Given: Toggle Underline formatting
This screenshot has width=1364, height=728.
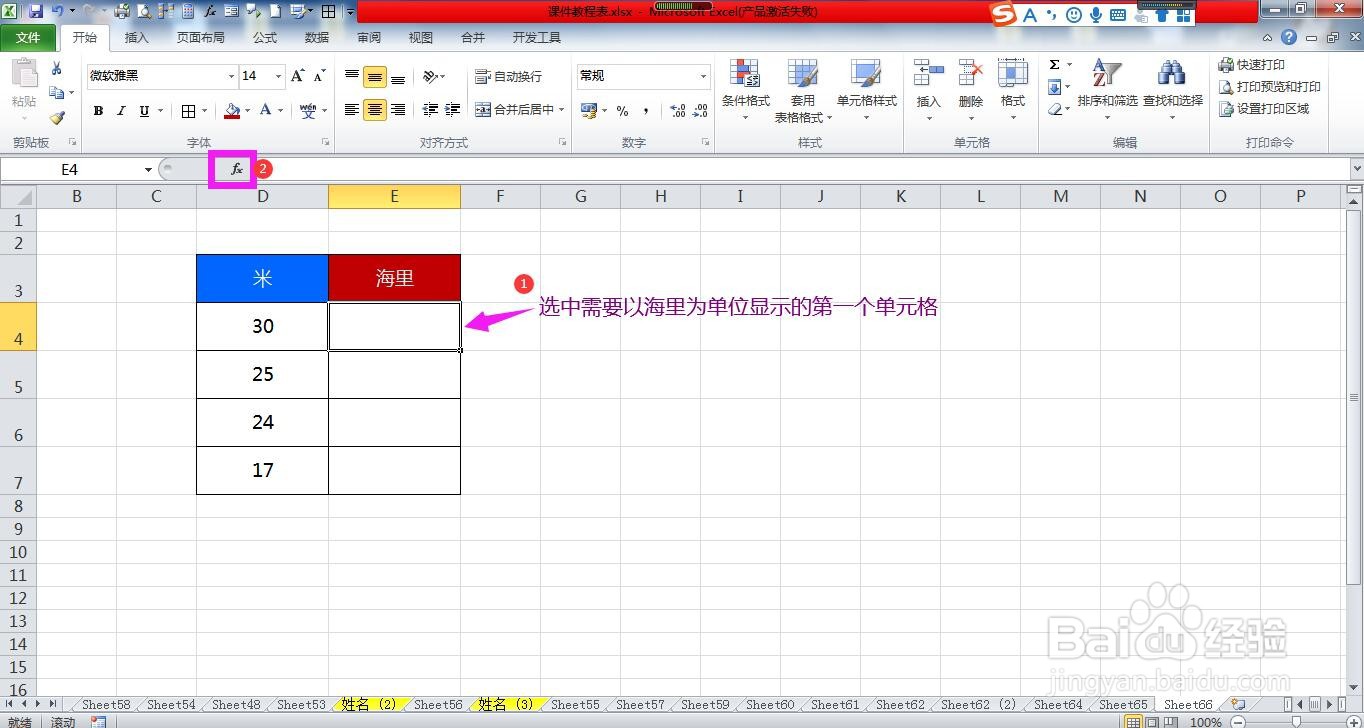Looking at the screenshot, I should pos(144,111).
